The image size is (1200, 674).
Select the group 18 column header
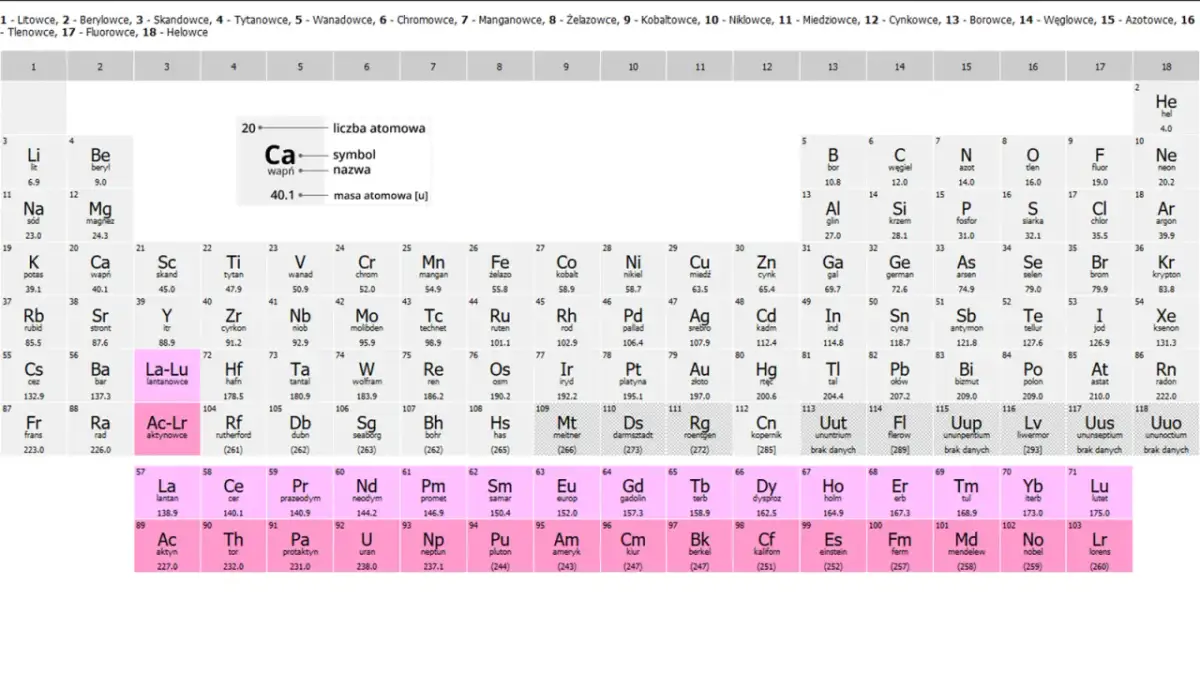pos(1166,66)
